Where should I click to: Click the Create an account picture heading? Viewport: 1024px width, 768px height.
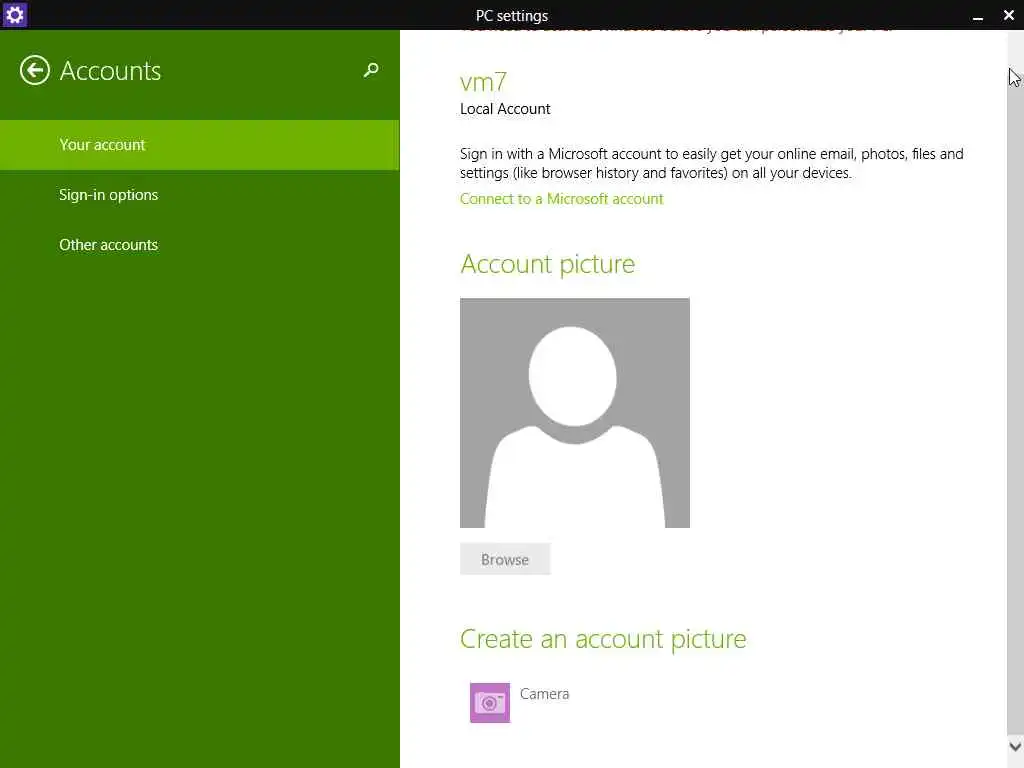coord(603,639)
